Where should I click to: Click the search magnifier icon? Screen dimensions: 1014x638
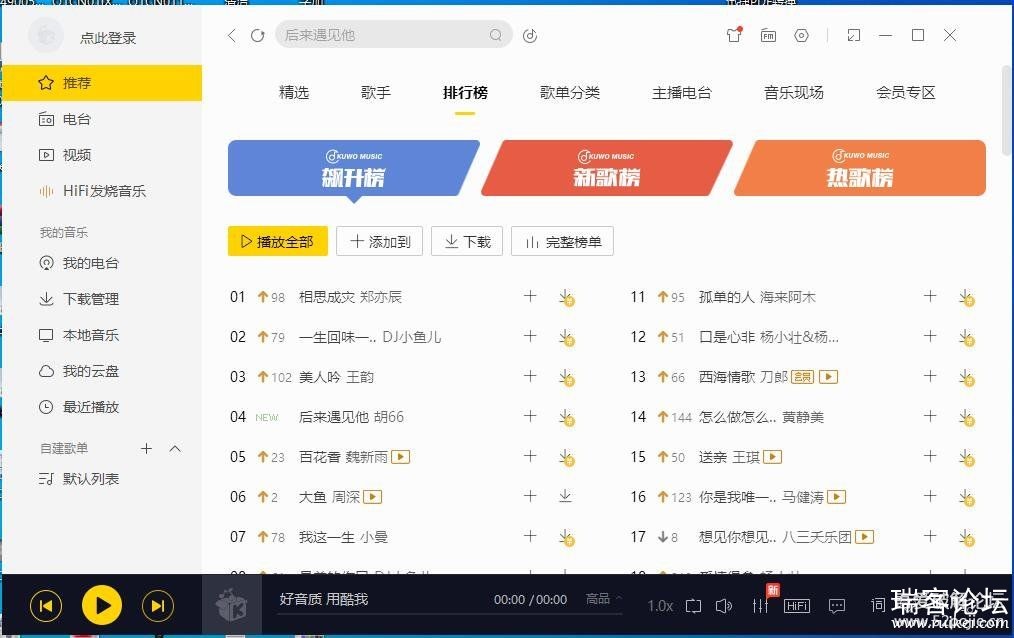pos(495,35)
